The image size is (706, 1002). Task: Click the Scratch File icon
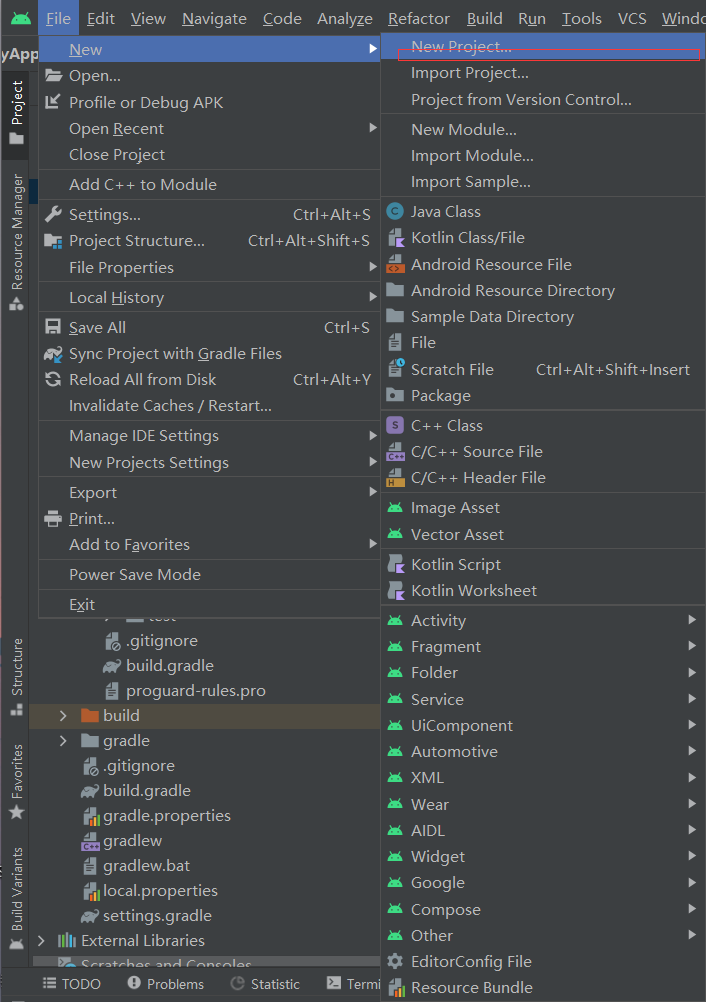pyautogui.click(x=395, y=369)
